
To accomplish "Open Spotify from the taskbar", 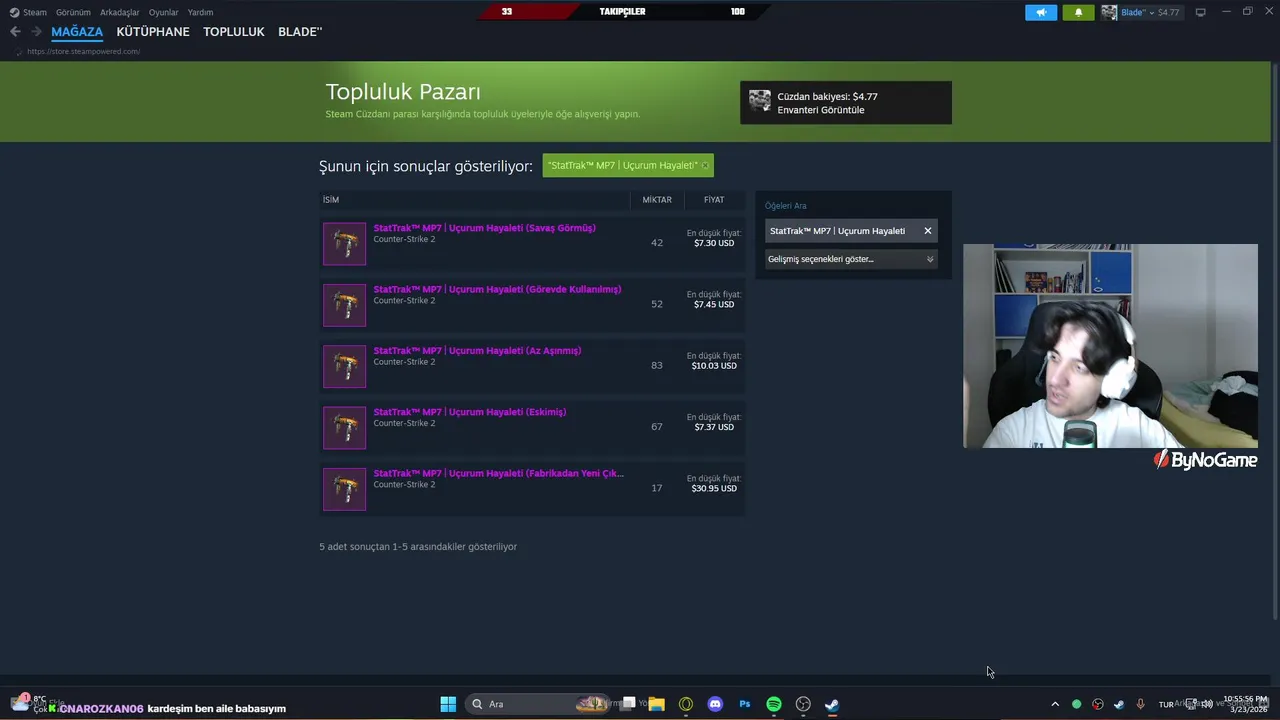I will pyautogui.click(x=774, y=704).
